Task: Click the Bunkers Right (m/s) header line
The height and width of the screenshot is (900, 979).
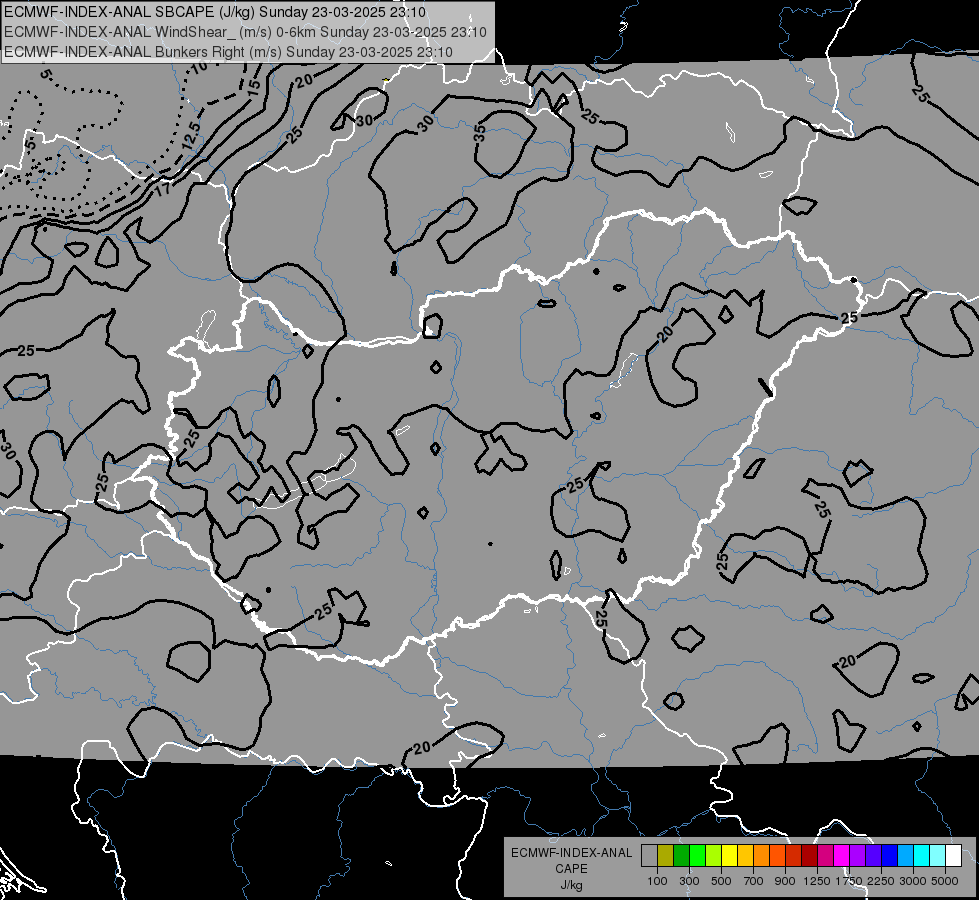Action: (229, 52)
